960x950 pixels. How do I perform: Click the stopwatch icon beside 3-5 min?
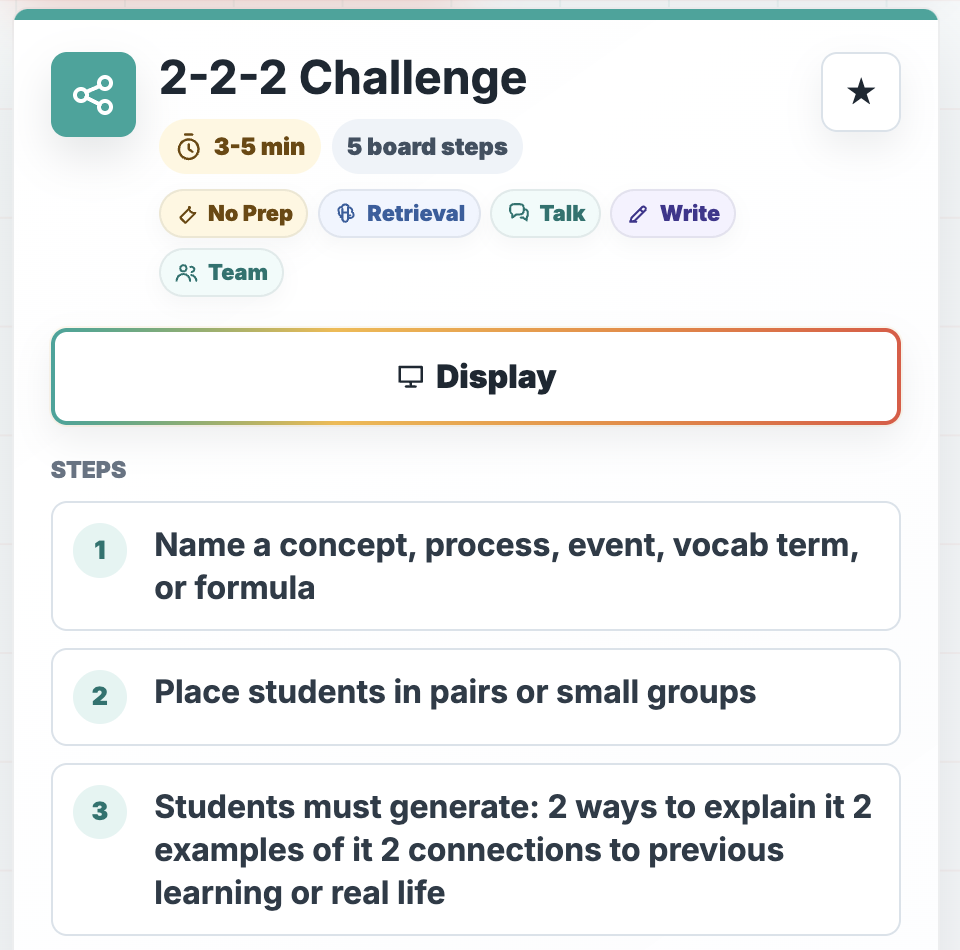[189, 148]
